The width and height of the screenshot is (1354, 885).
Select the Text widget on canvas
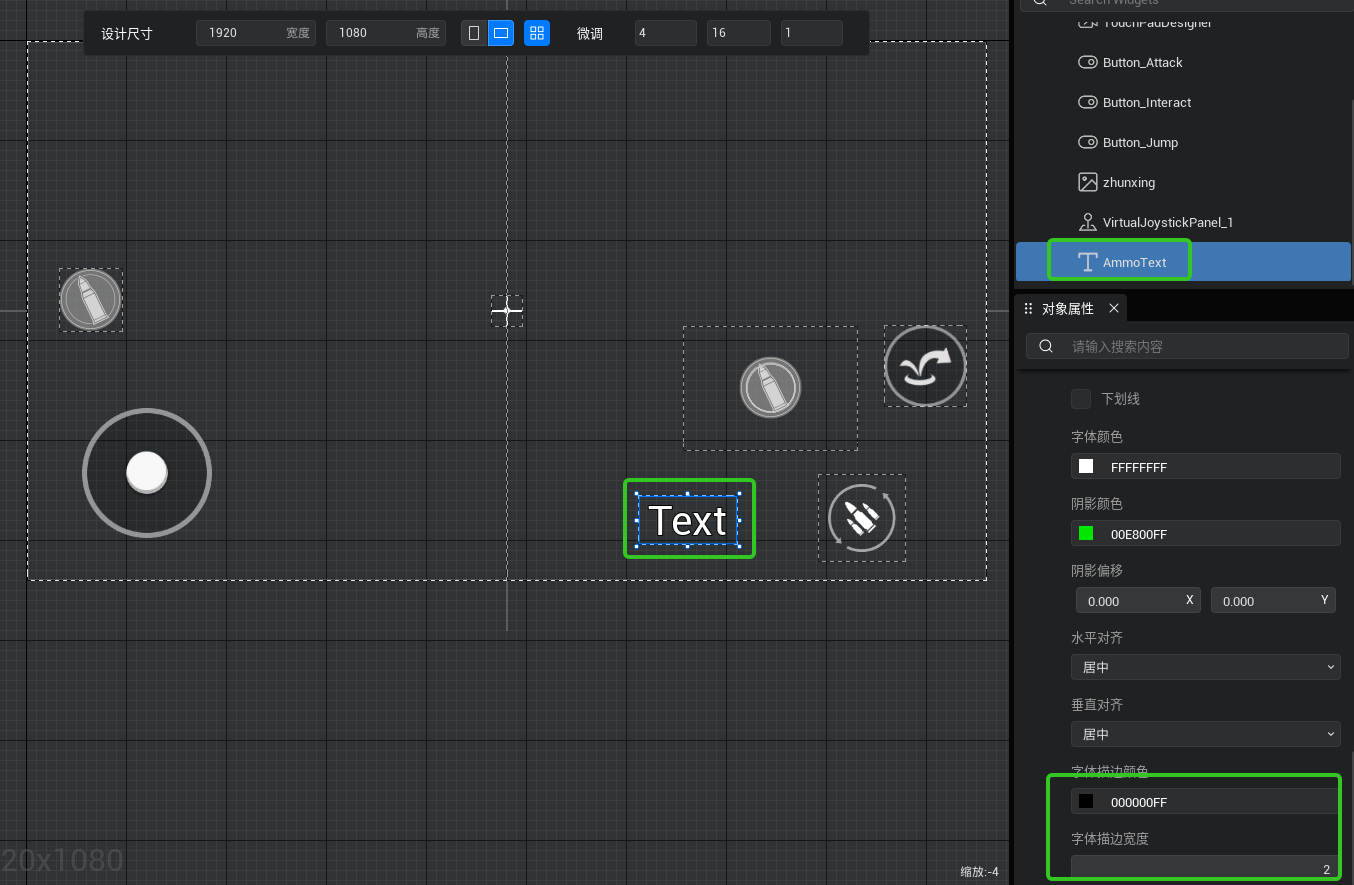click(688, 520)
